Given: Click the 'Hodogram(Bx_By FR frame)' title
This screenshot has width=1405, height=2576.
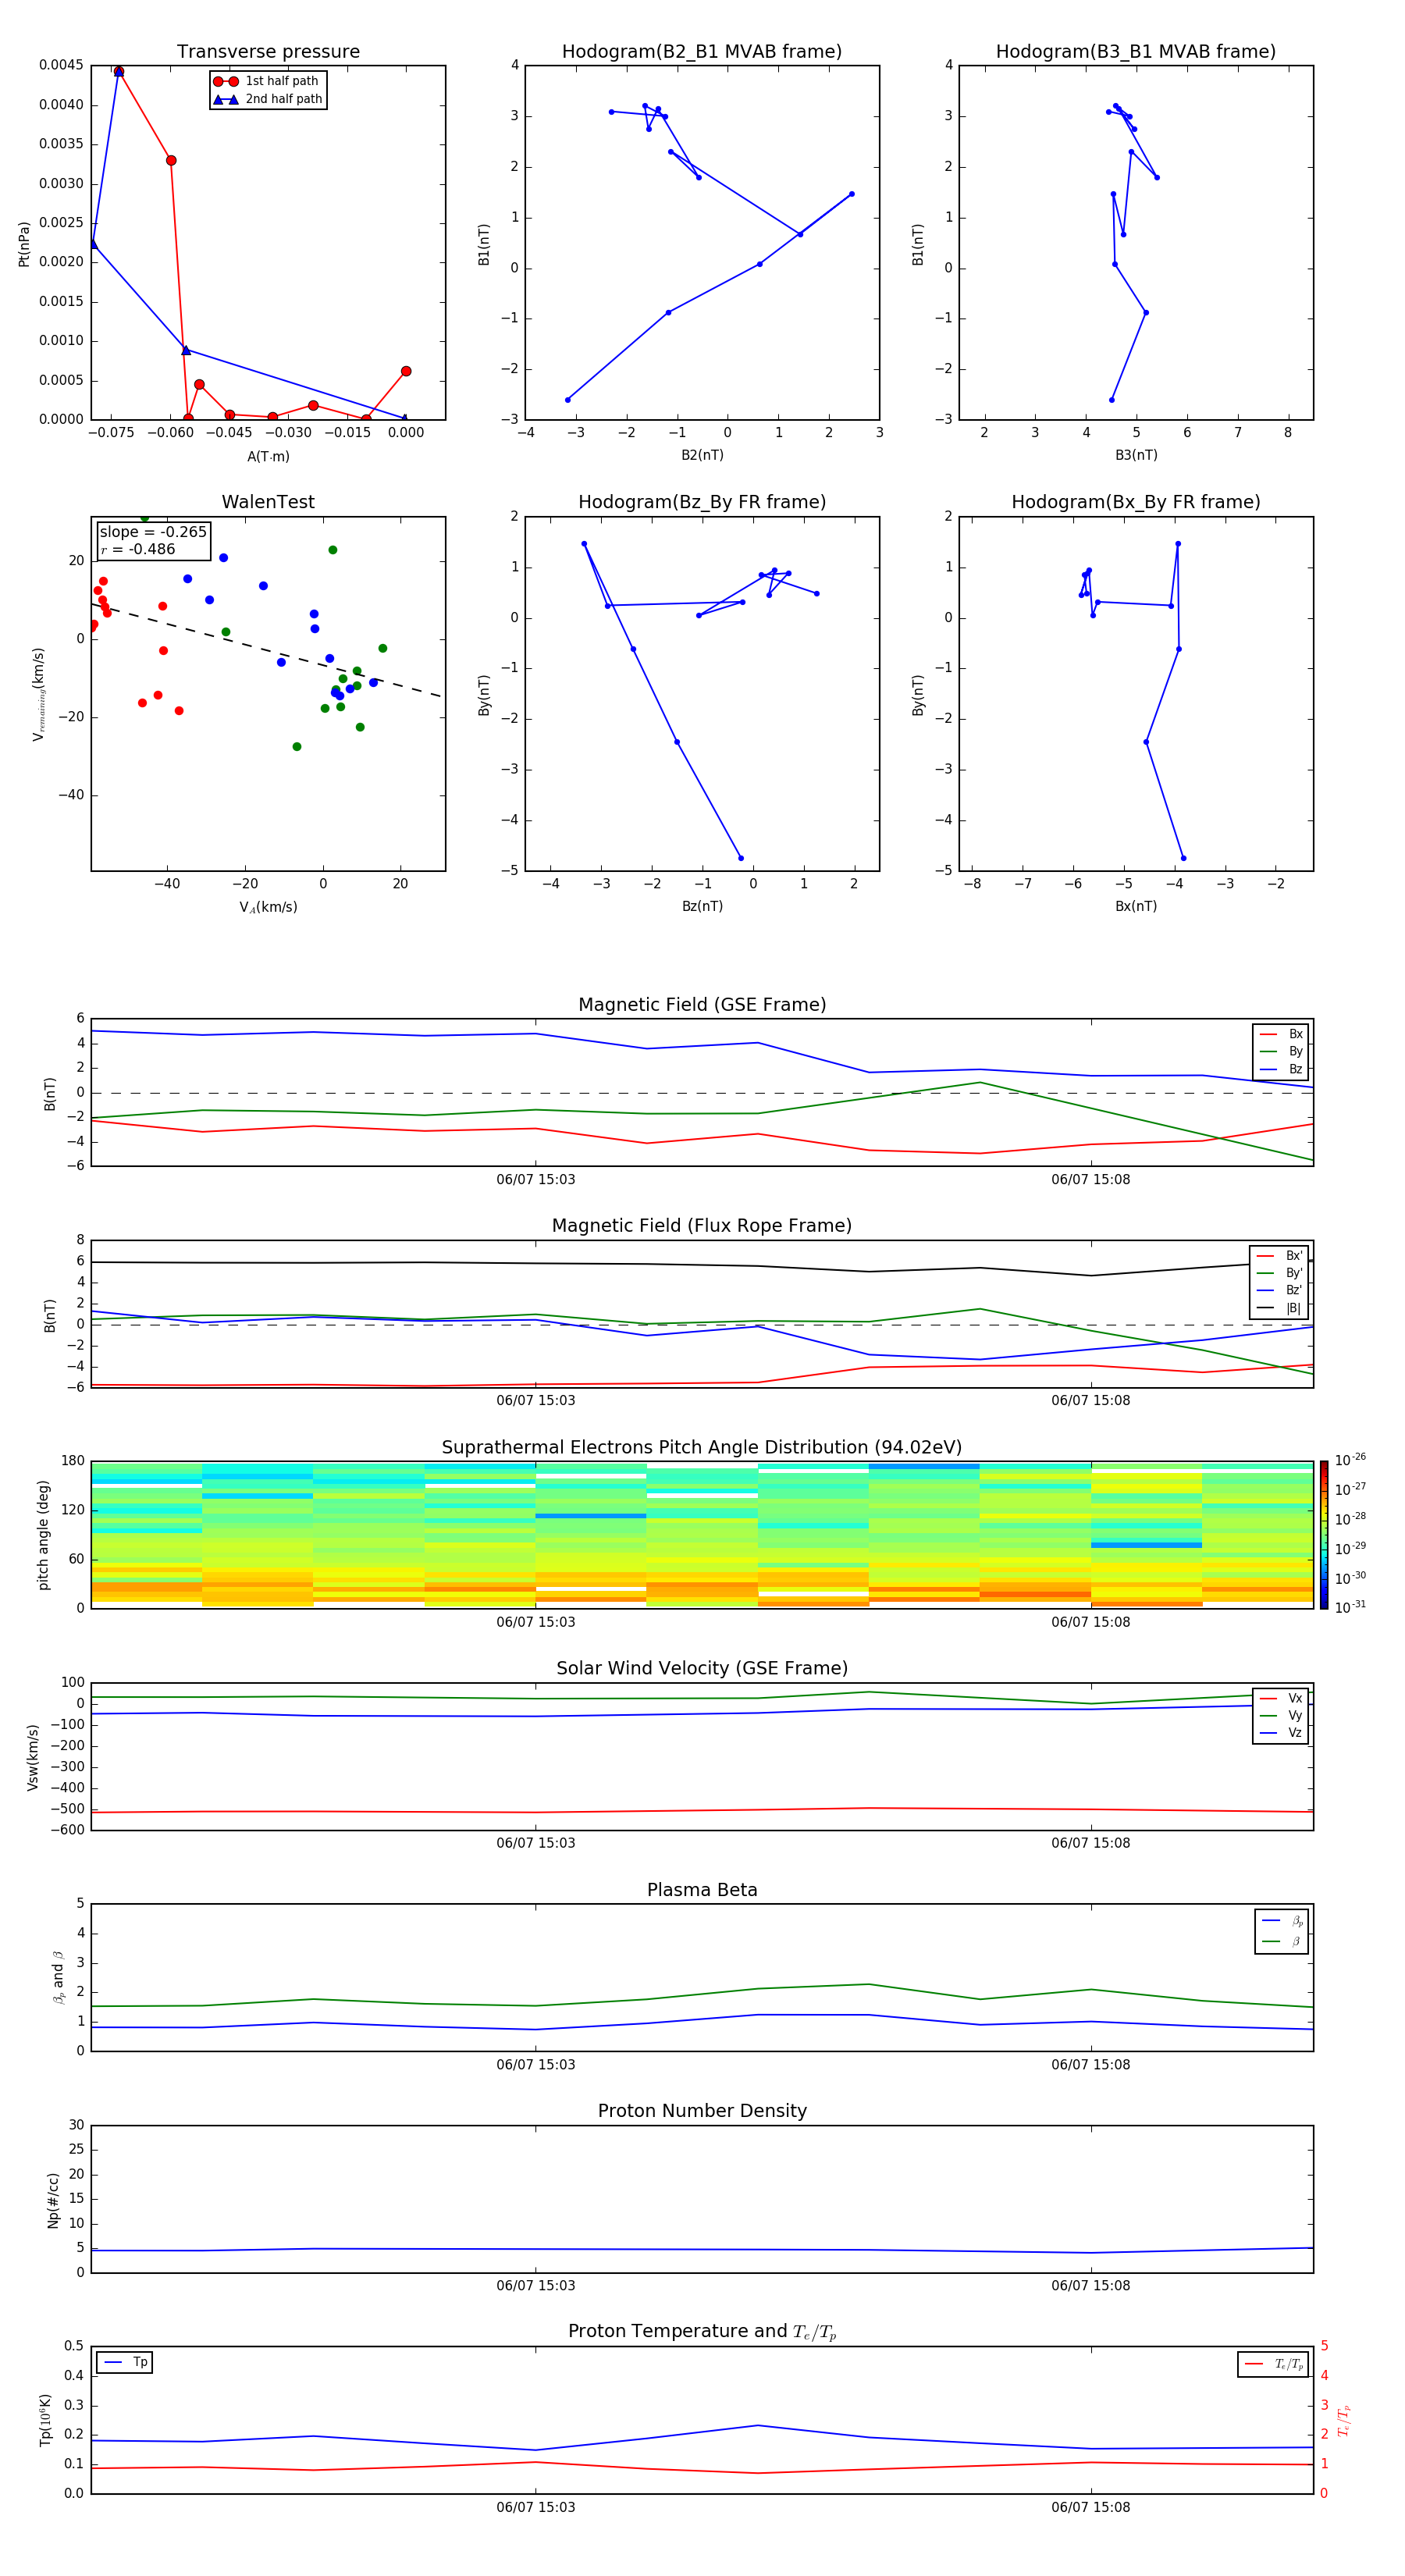Looking at the screenshot, I should [x=1136, y=502].
